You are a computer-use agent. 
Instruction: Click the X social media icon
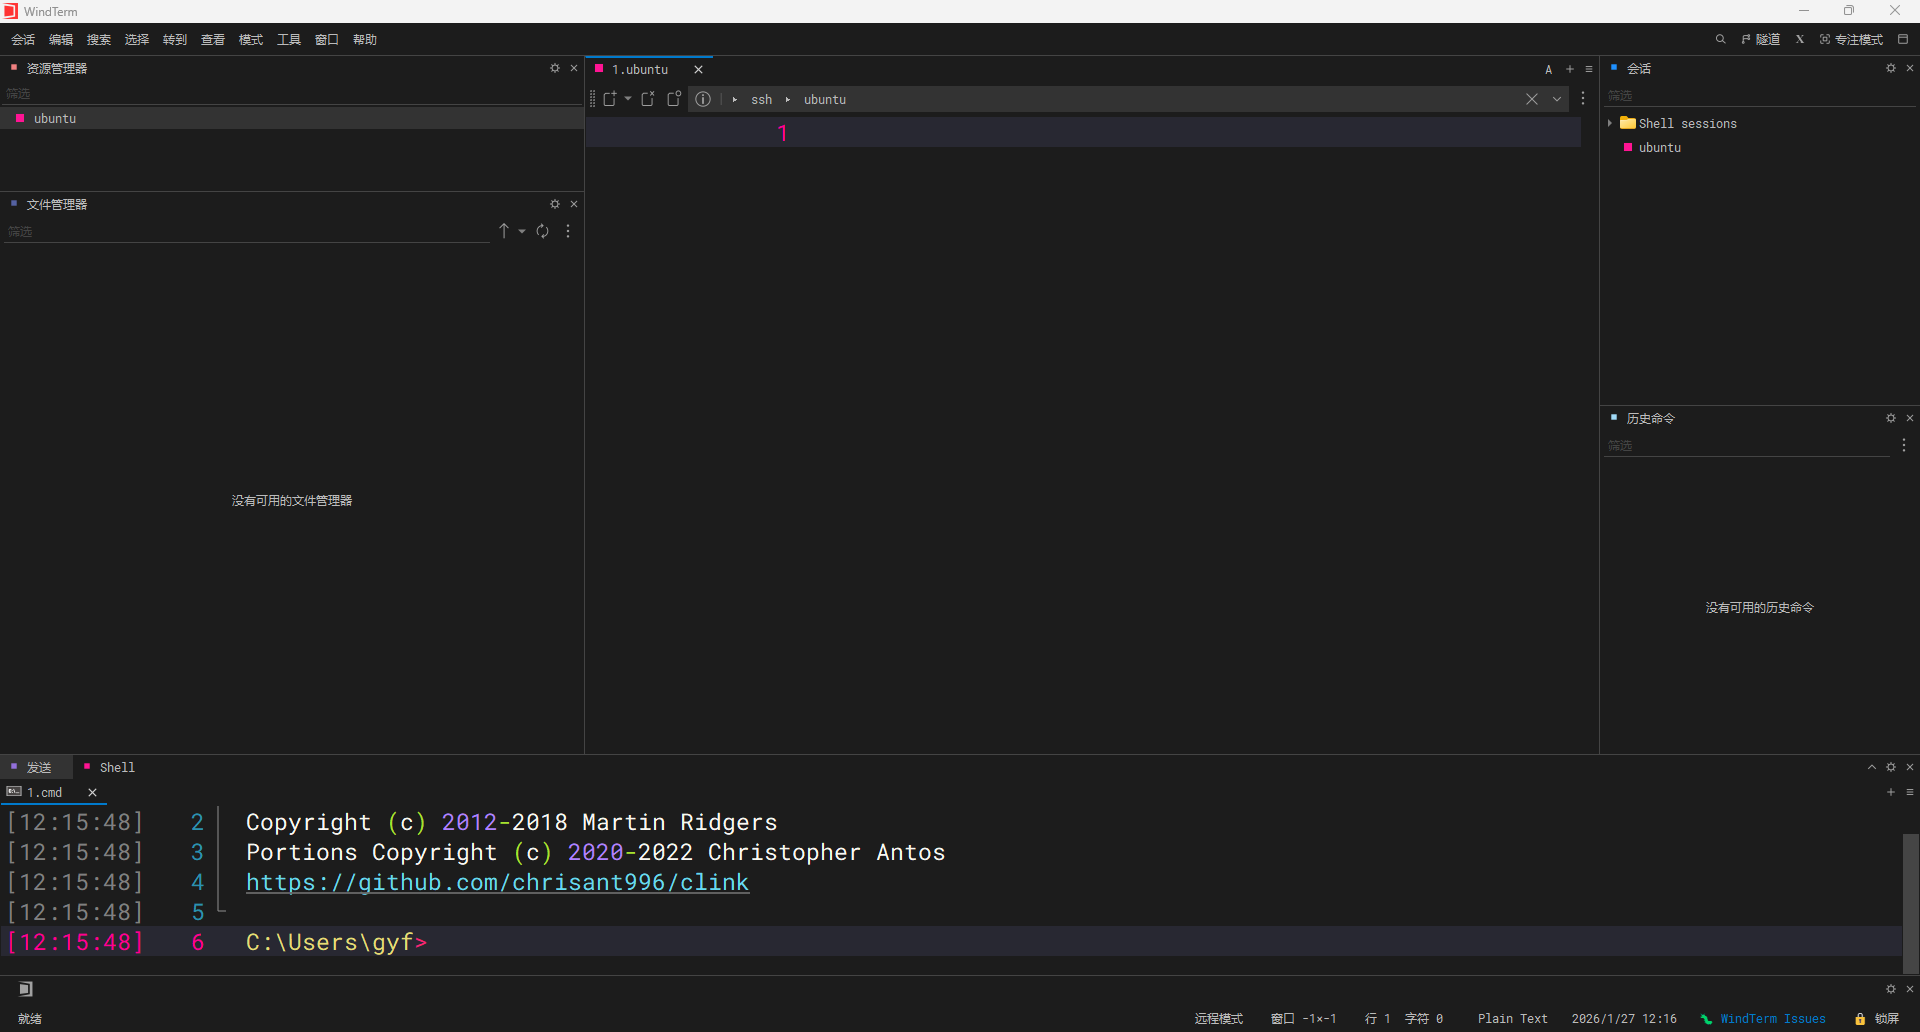pyautogui.click(x=1799, y=39)
